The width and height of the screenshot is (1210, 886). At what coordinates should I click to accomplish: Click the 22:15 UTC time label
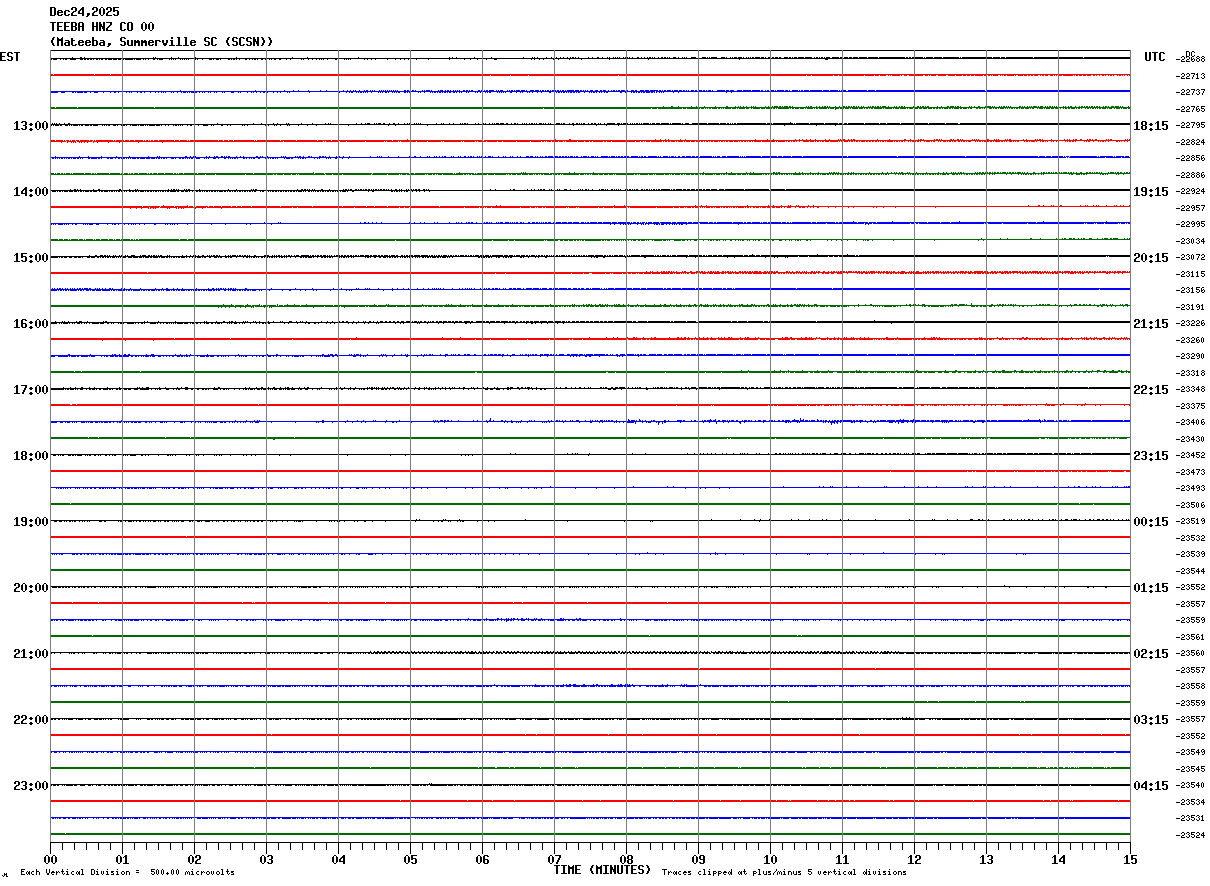(x=1151, y=390)
